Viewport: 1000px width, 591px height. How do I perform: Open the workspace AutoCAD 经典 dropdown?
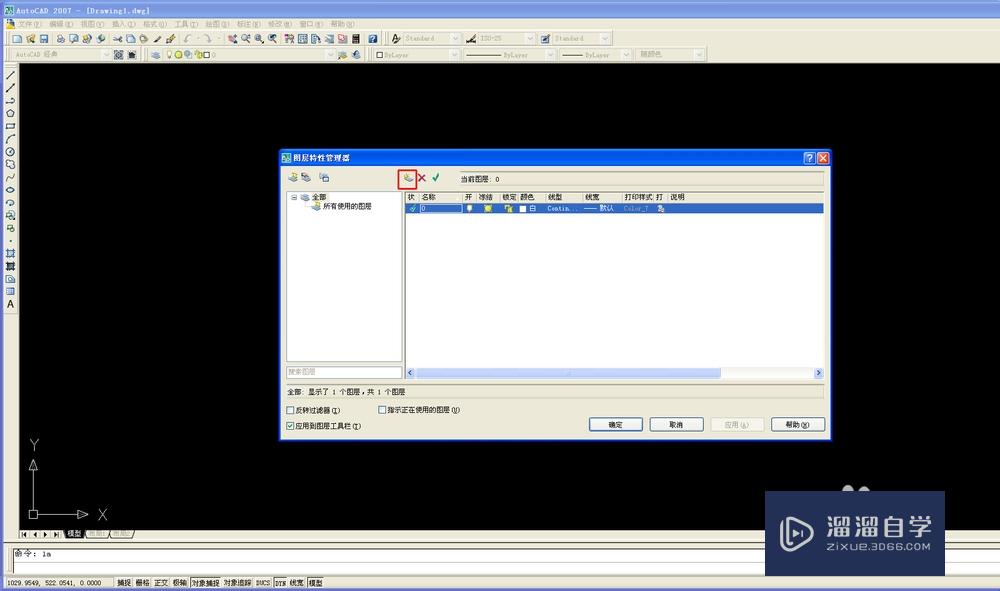(x=106, y=55)
